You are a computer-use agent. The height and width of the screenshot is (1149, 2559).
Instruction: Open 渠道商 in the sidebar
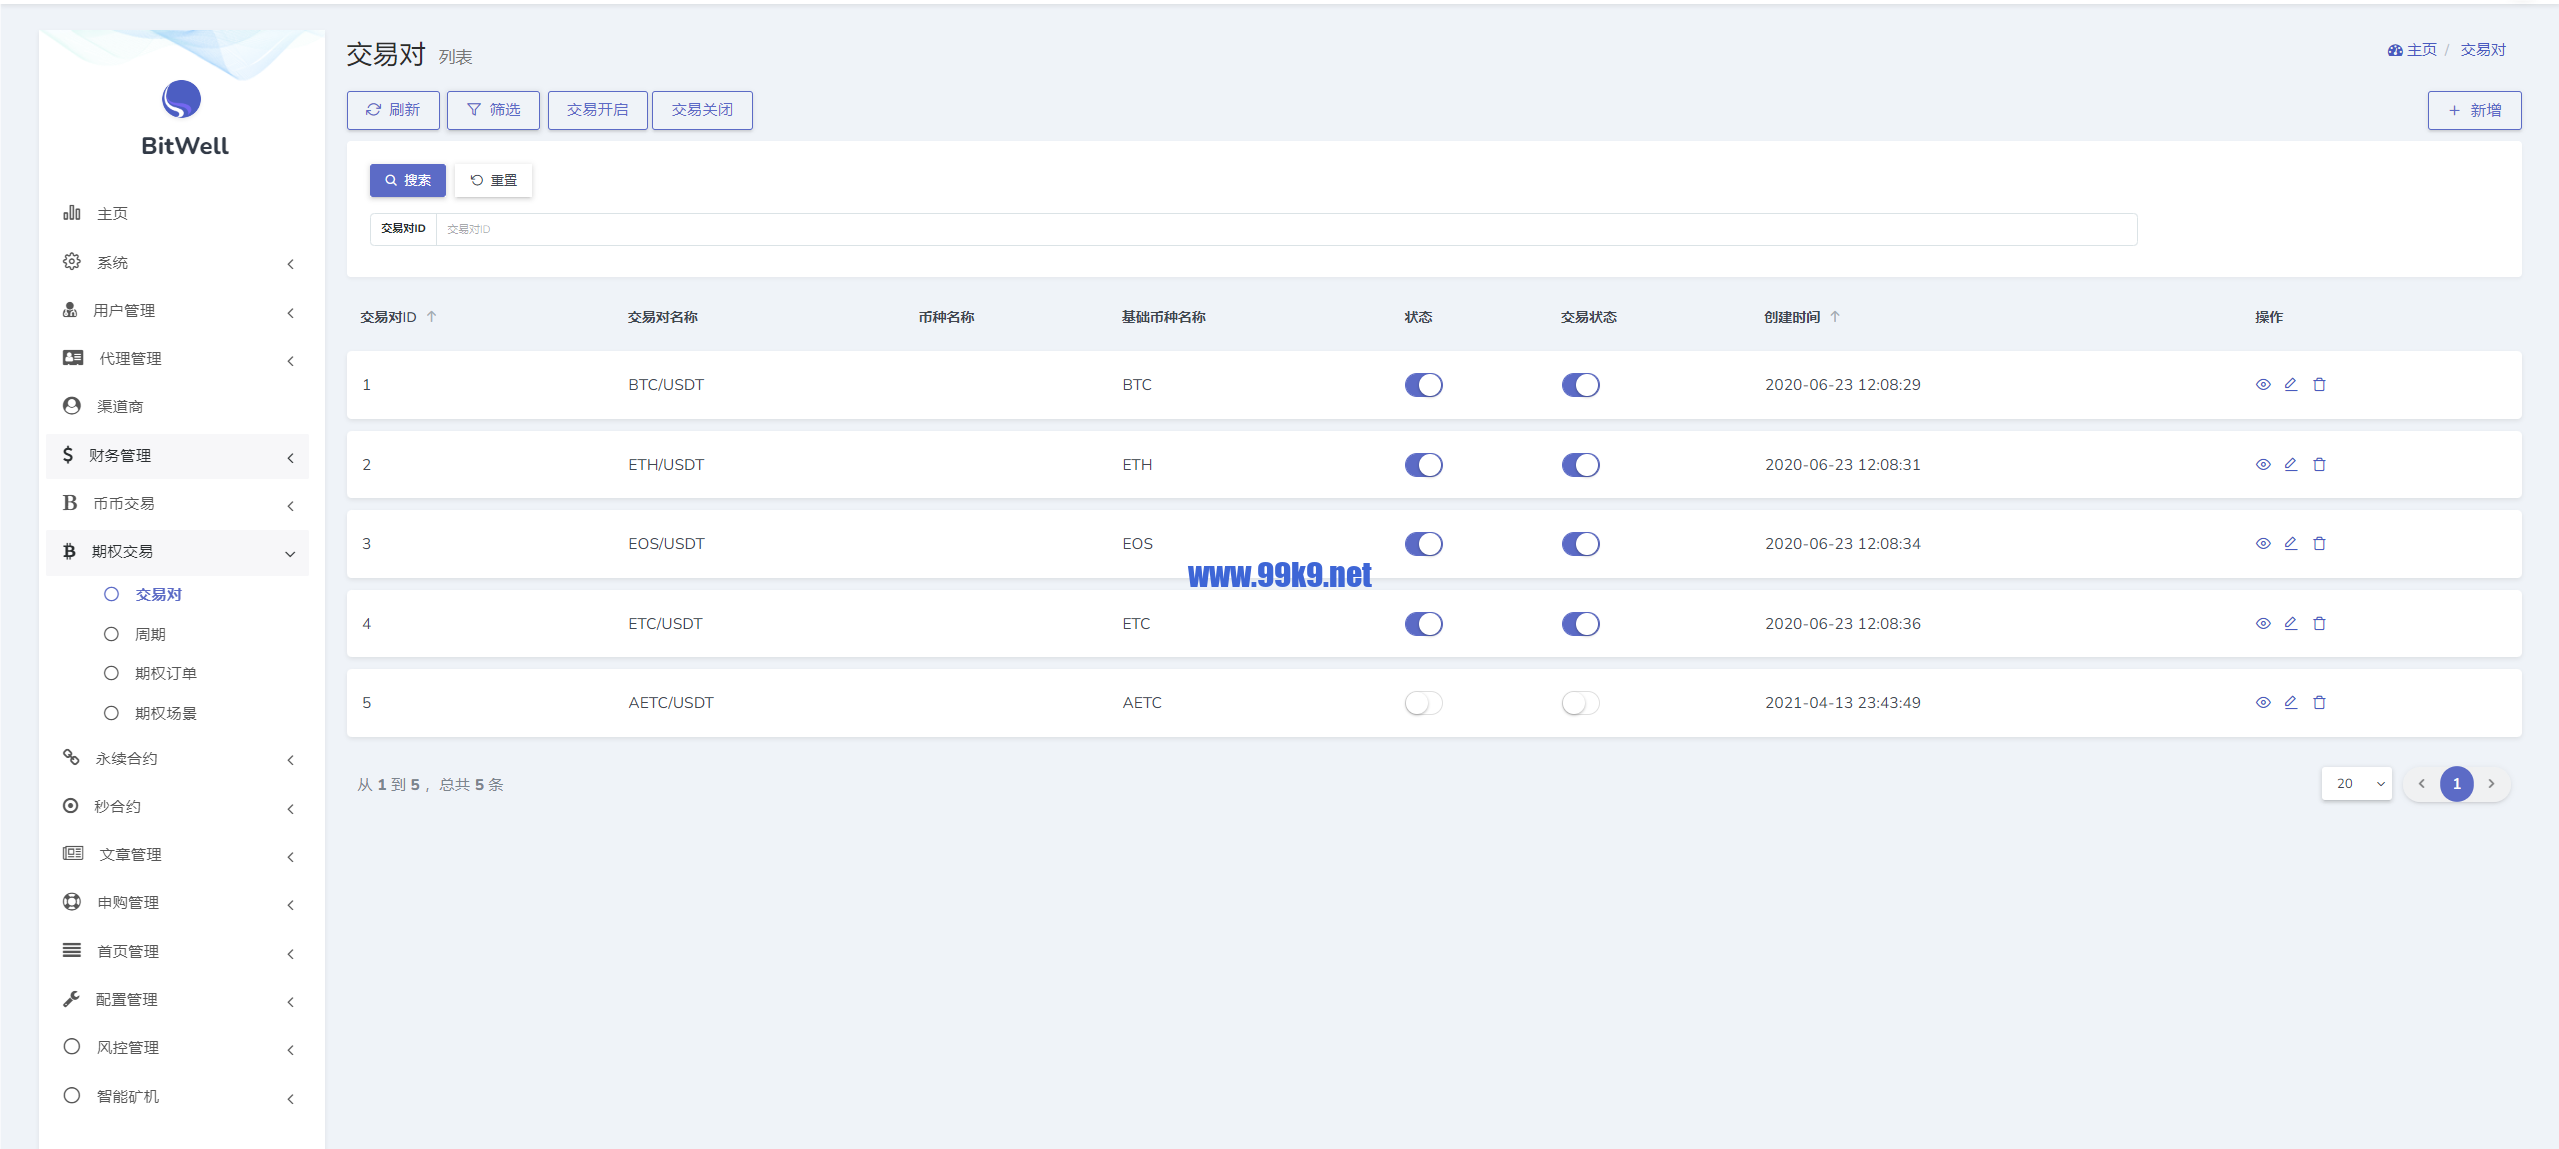point(177,407)
